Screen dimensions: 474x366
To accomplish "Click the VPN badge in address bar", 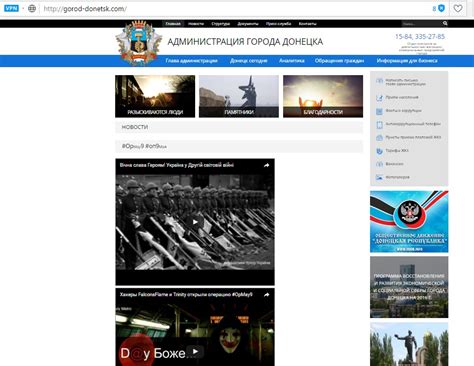I will tap(11, 8).
